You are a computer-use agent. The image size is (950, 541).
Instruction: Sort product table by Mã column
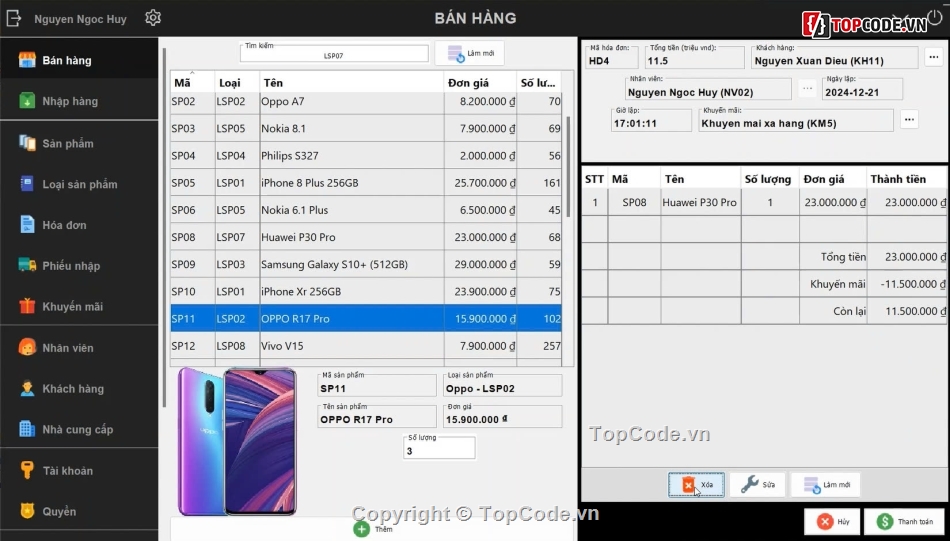(193, 82)
